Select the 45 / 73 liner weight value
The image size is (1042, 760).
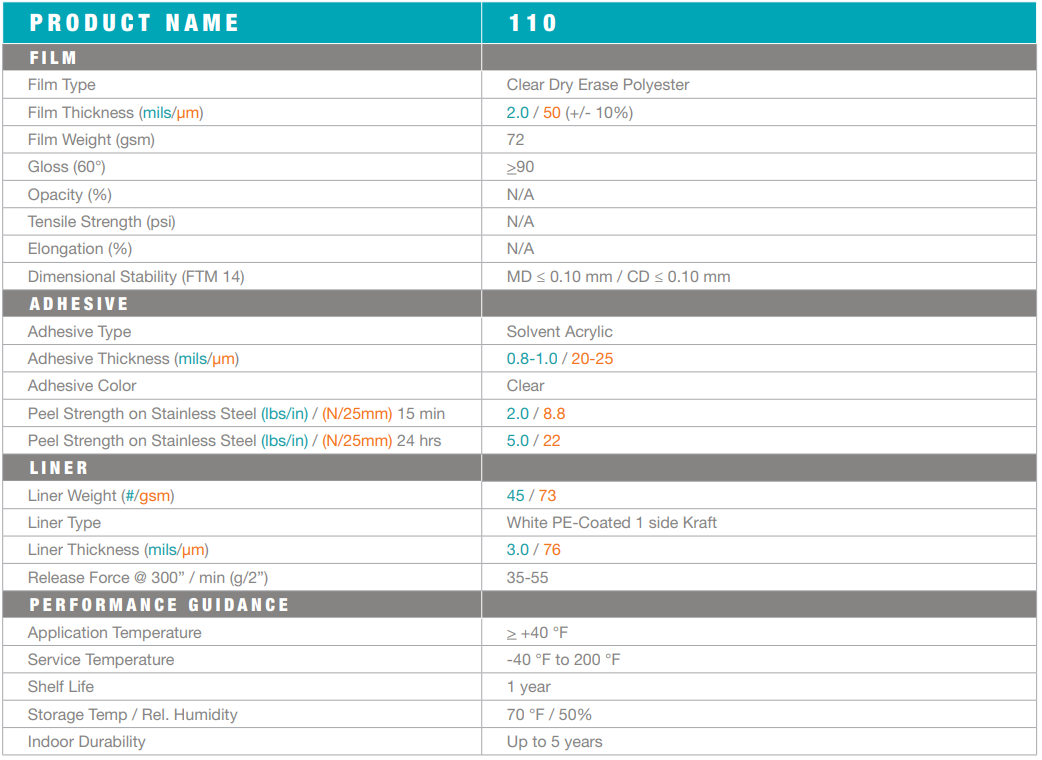tap(532, 496)
